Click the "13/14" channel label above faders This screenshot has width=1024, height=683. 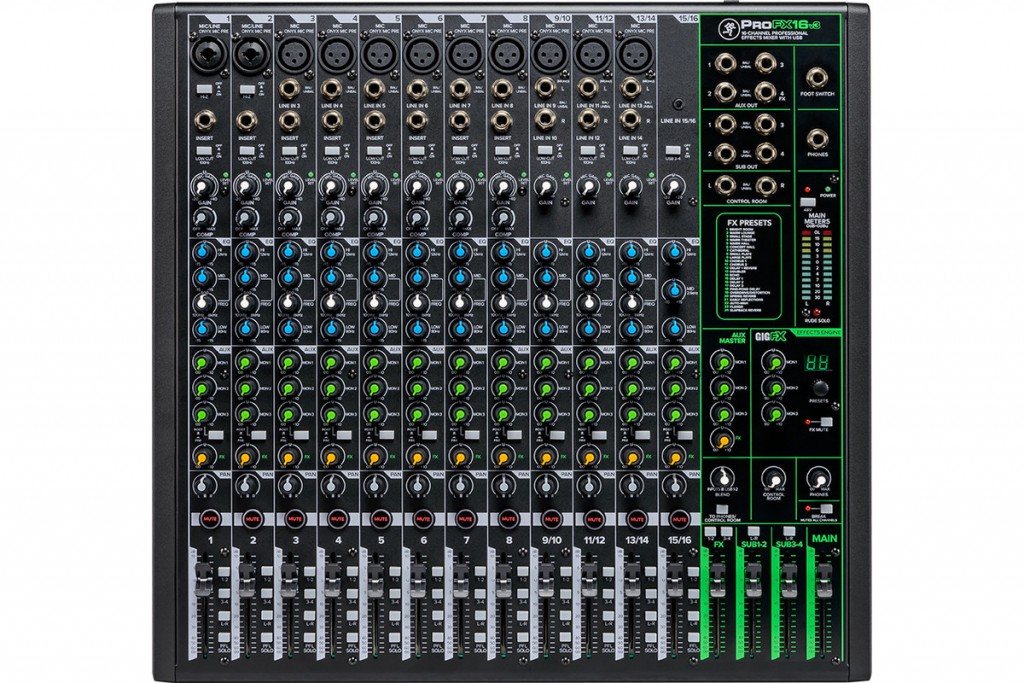637,540
